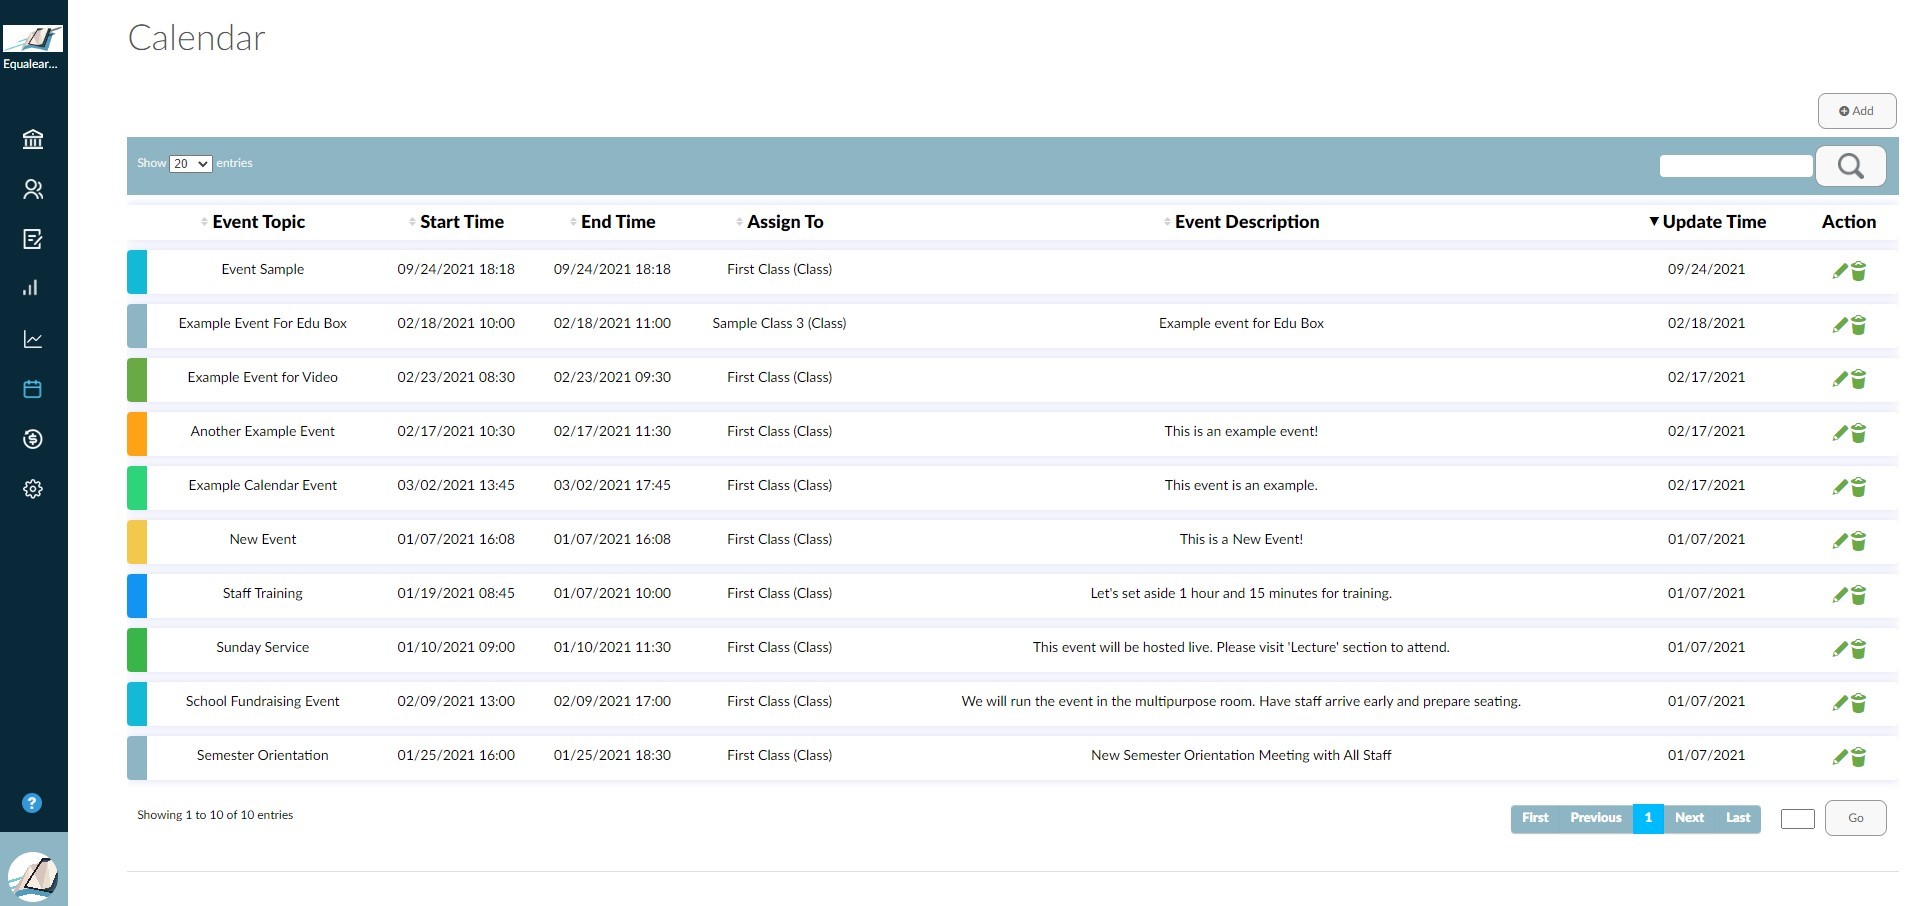Select start time '01/25/2021 16:00'
Image resolution: width=1909 pixels, height=906 pixels.
coord(456,755)
